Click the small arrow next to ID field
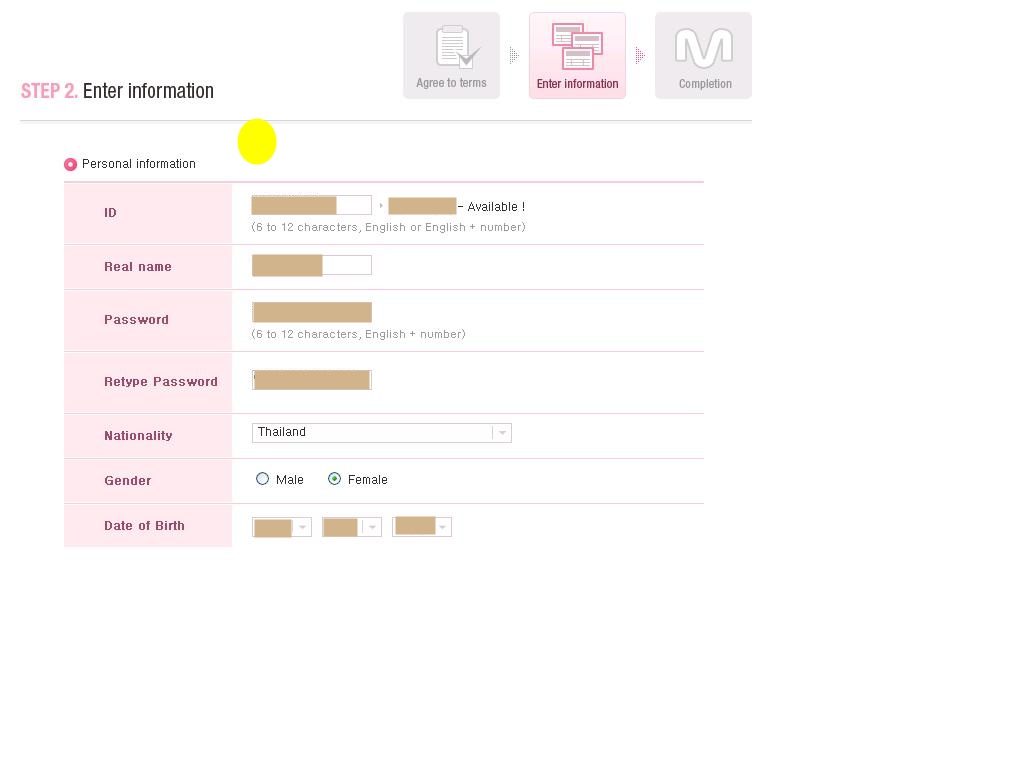This screenshot has width=1024, height=768. [x=381, y=206]
